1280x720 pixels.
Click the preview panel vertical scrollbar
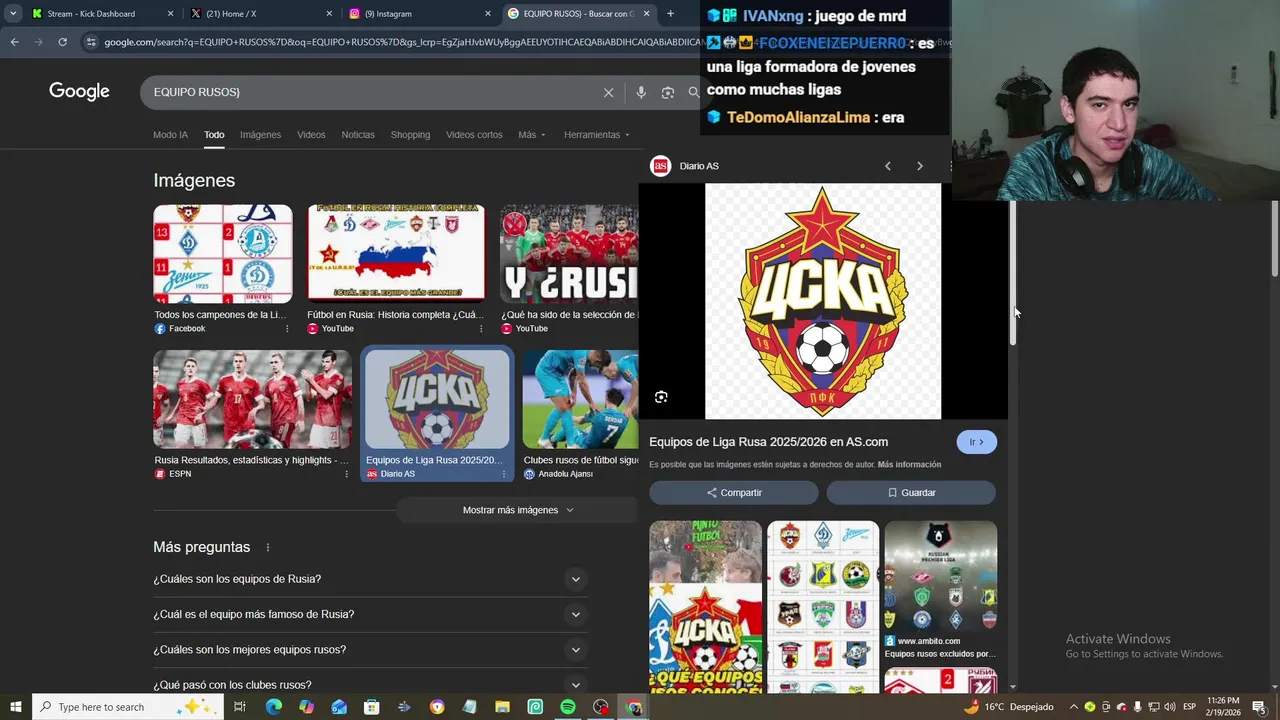[1013, 272]
